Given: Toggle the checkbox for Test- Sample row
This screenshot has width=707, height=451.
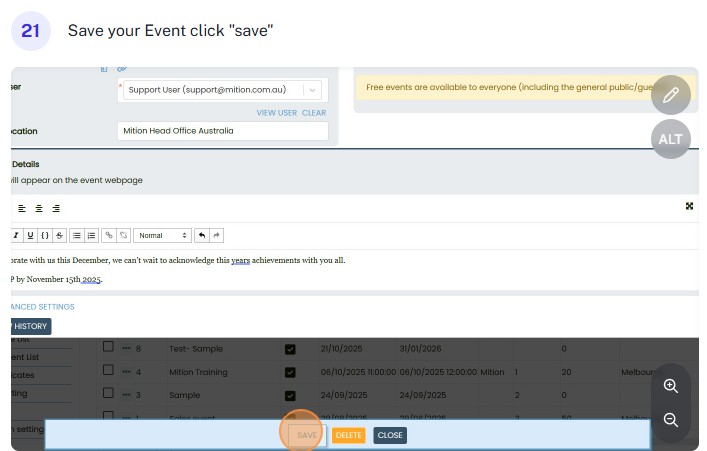Looking at the screenshot, I should [x=290, y=349].
